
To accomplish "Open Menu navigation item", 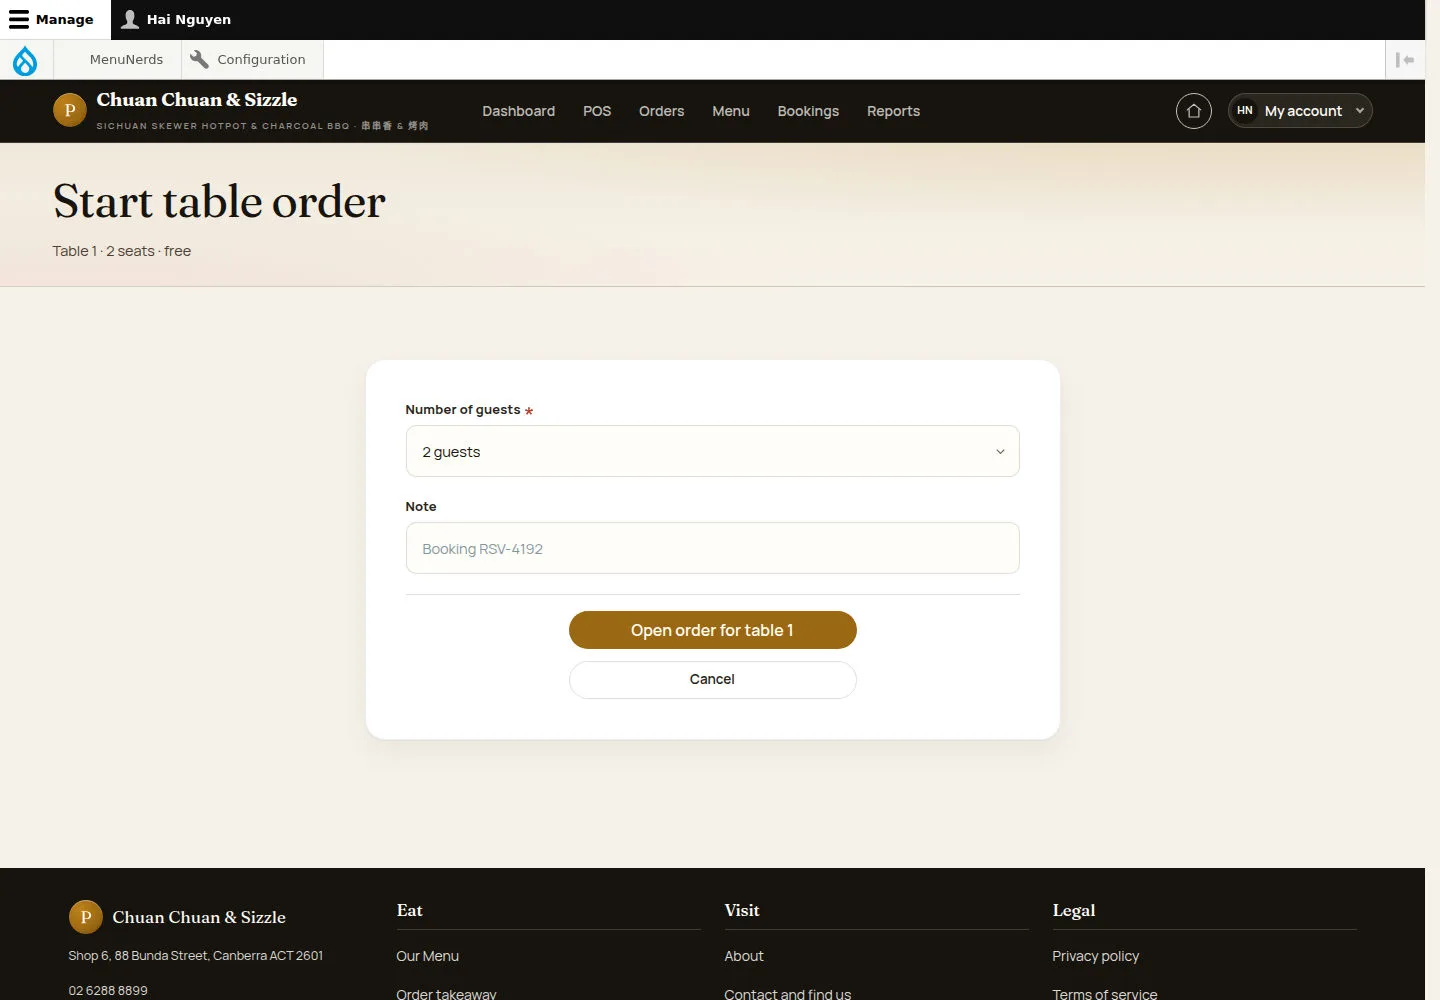I will tap(731, 111).
